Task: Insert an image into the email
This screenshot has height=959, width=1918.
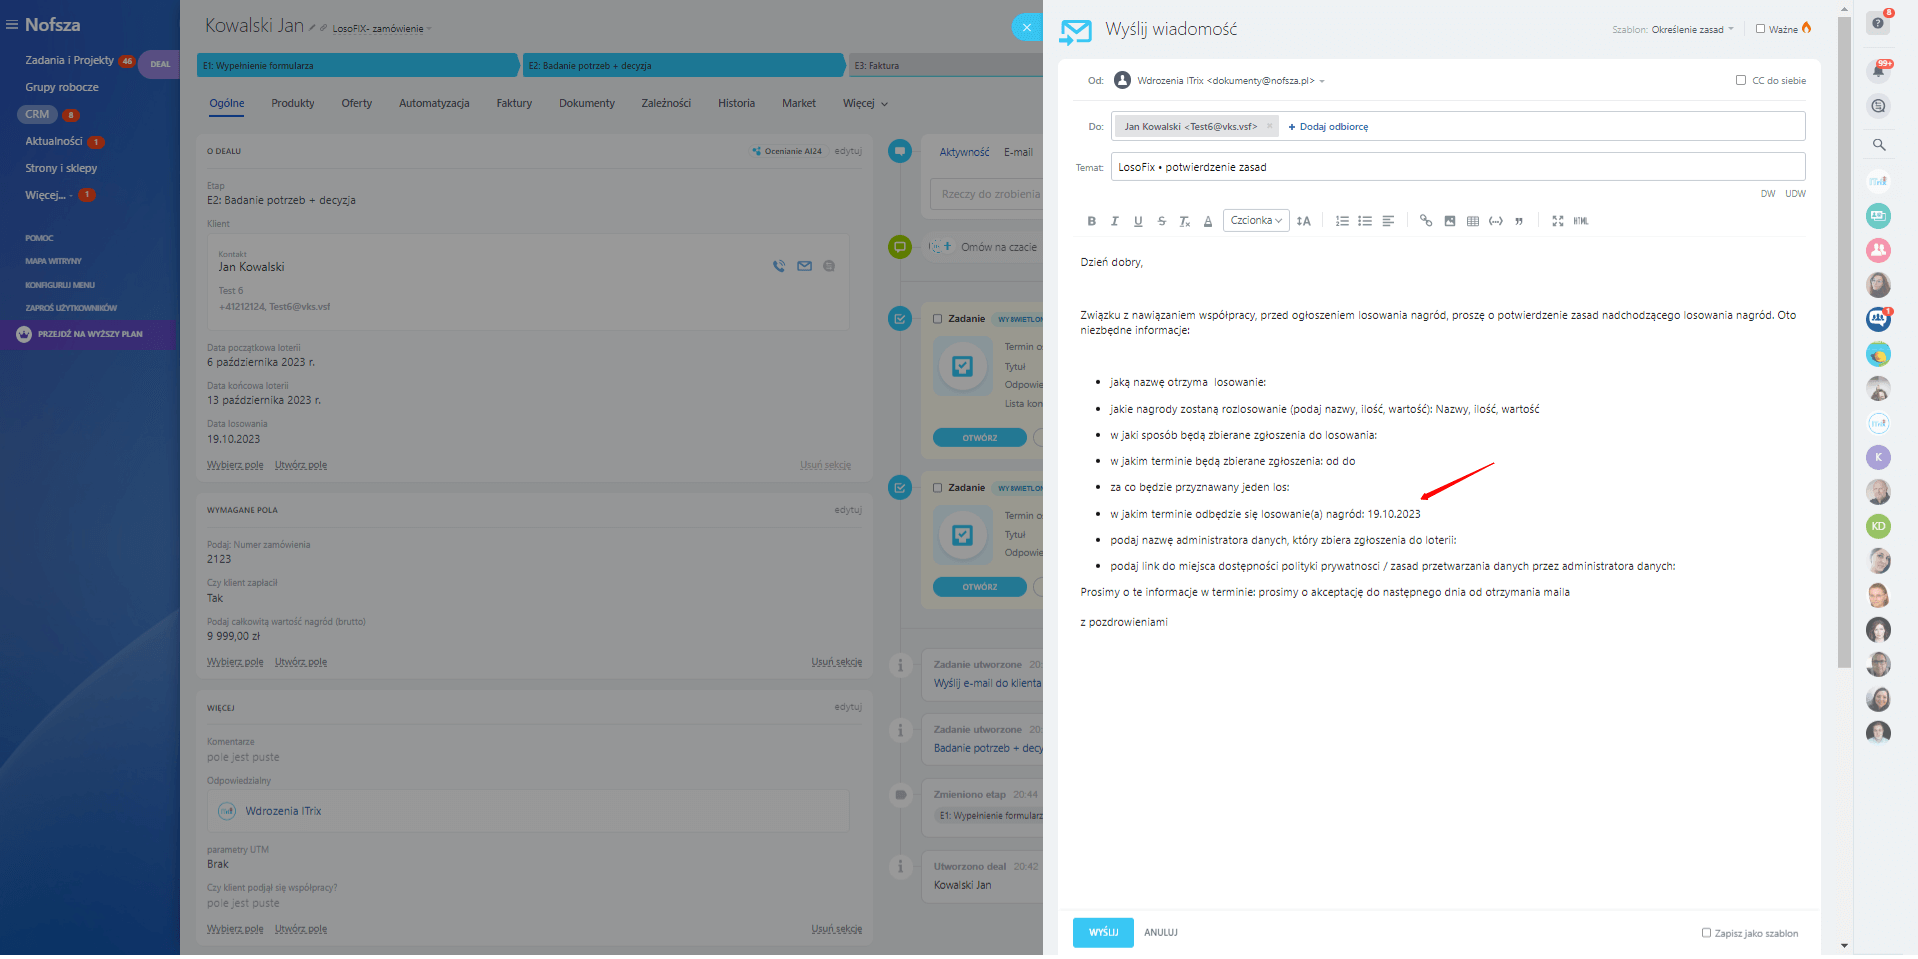Action: 1450,221
